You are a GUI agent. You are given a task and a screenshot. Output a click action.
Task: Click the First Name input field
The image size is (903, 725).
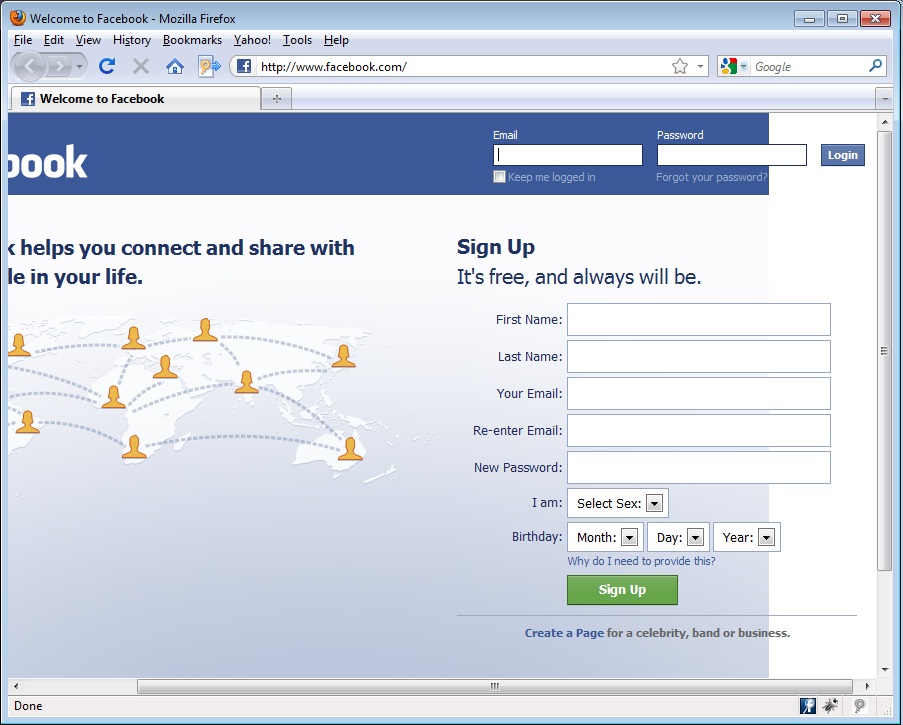699,320
